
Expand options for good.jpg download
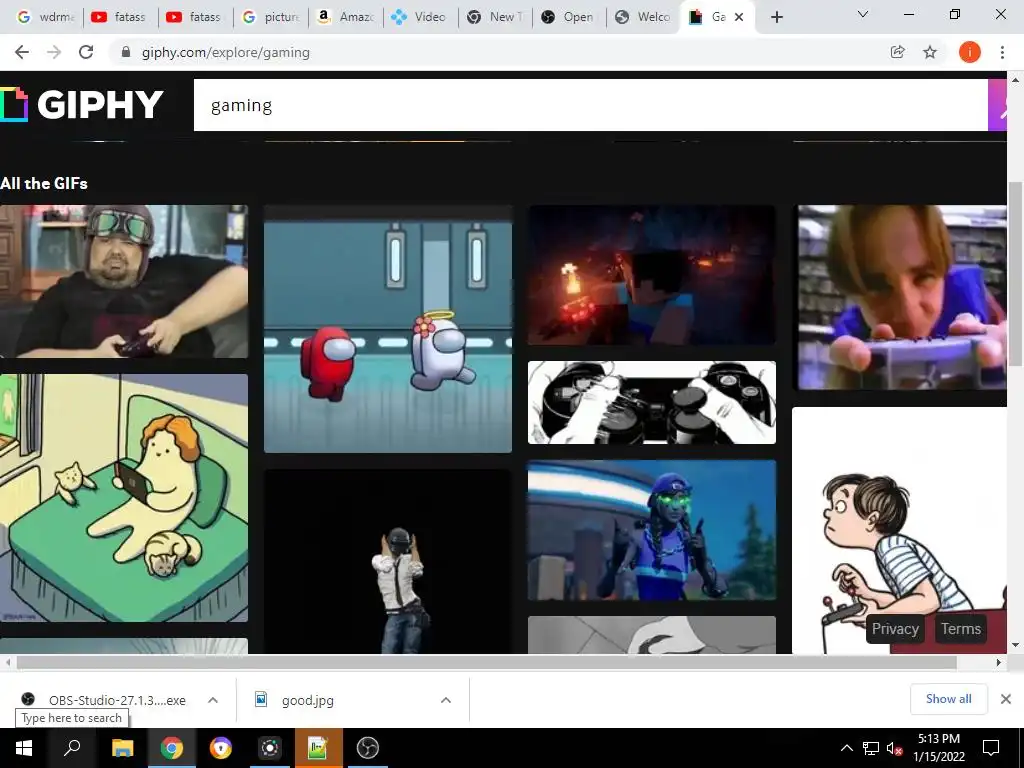coord(446,700)
